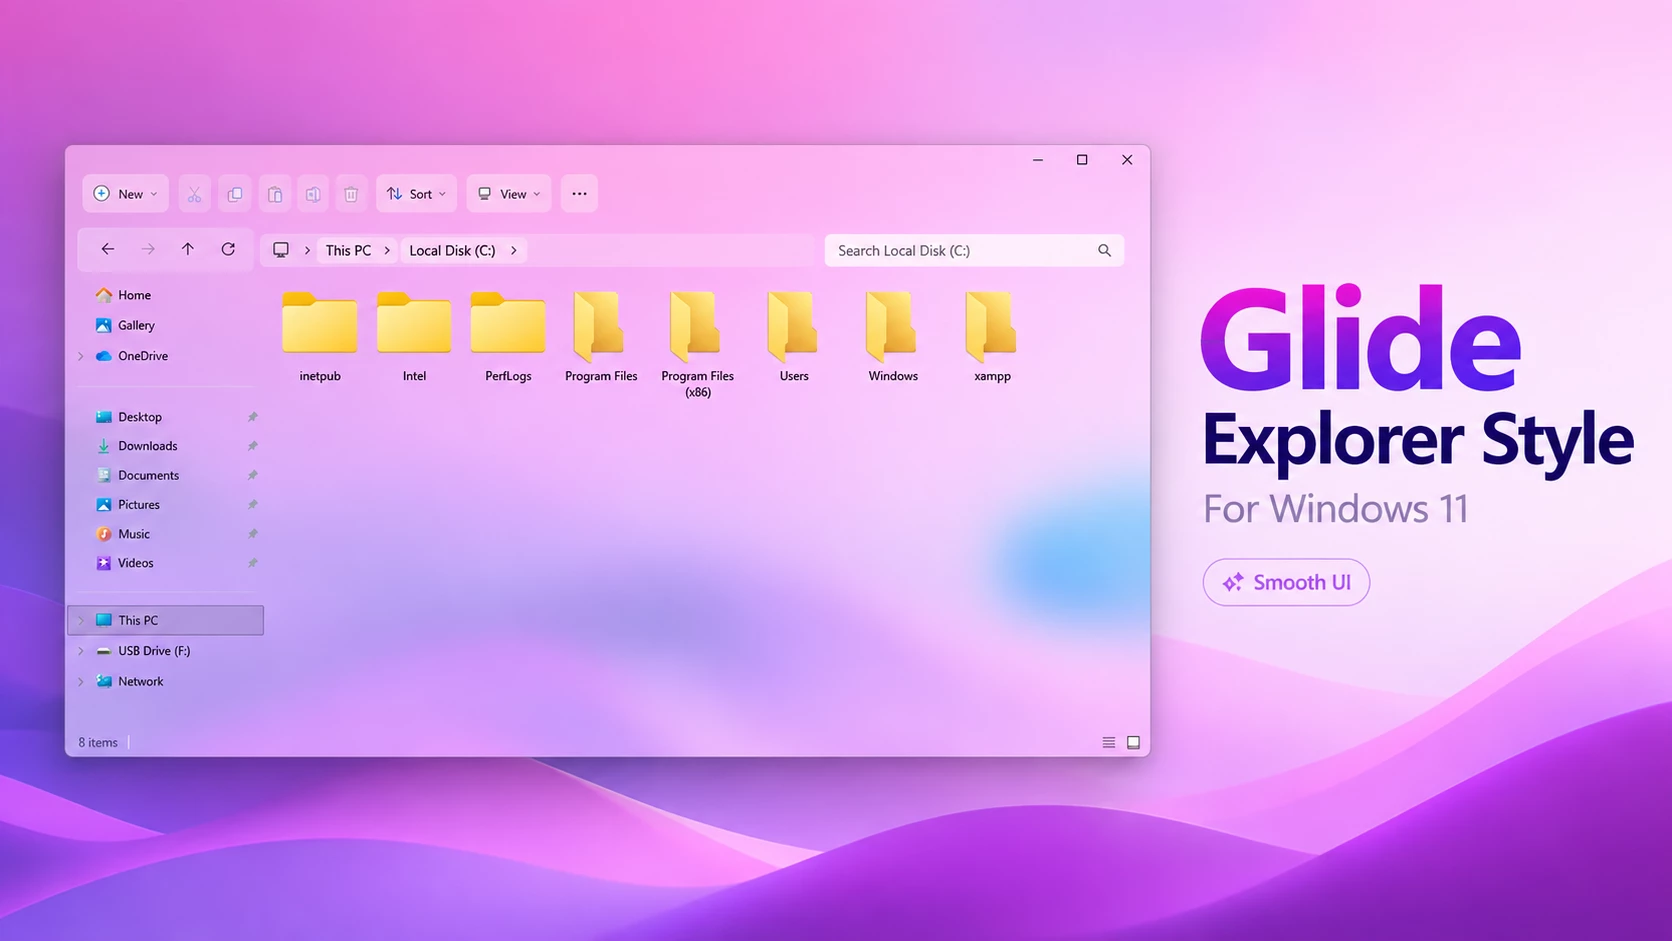
Task: Select the Intel folder
Action: pos(414,336)
